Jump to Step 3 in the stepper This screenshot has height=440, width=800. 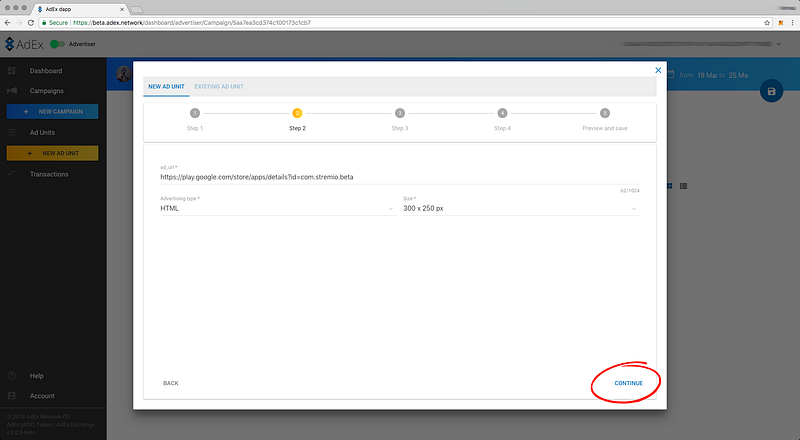point(400,113)
